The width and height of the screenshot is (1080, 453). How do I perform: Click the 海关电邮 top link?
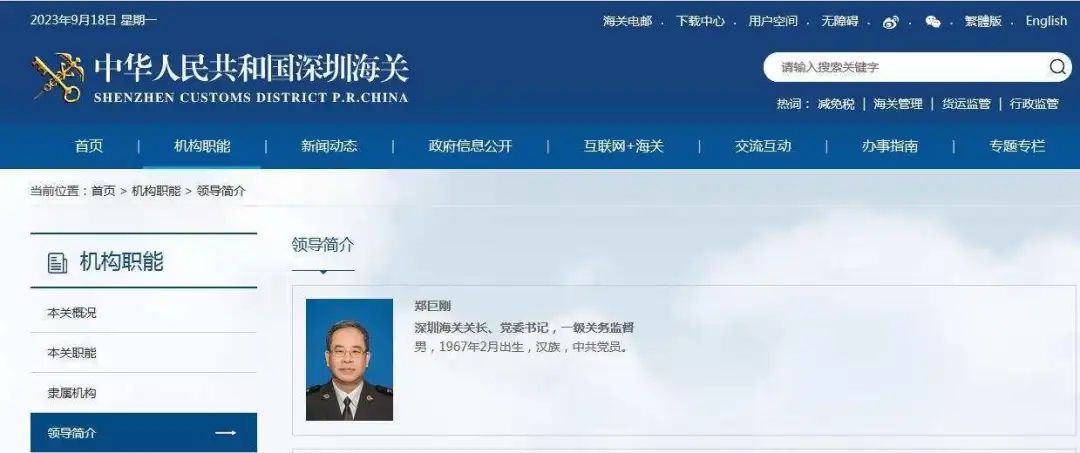tap(627, 21)
